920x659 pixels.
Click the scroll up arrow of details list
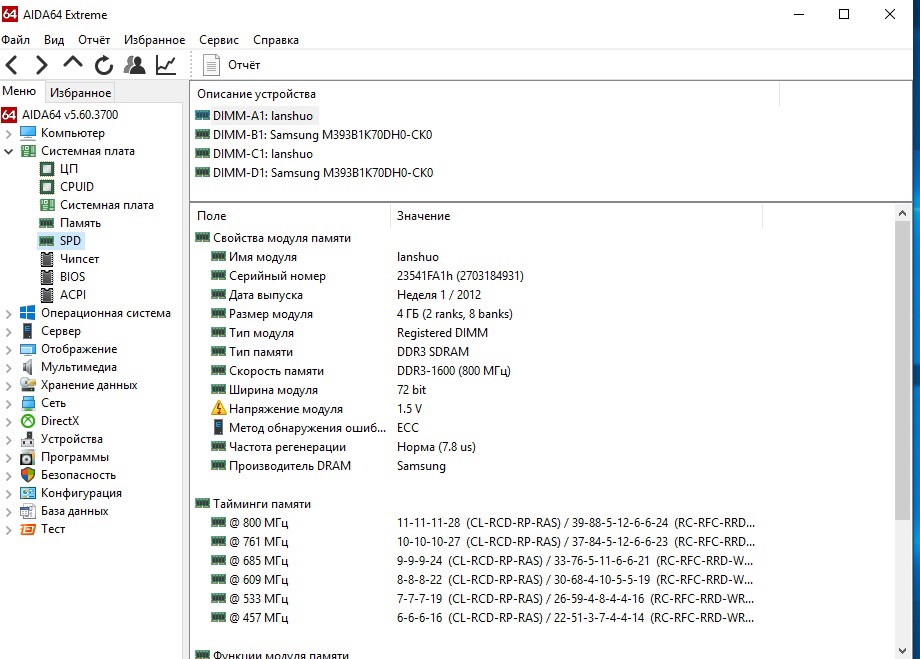(x=902, y=214)
